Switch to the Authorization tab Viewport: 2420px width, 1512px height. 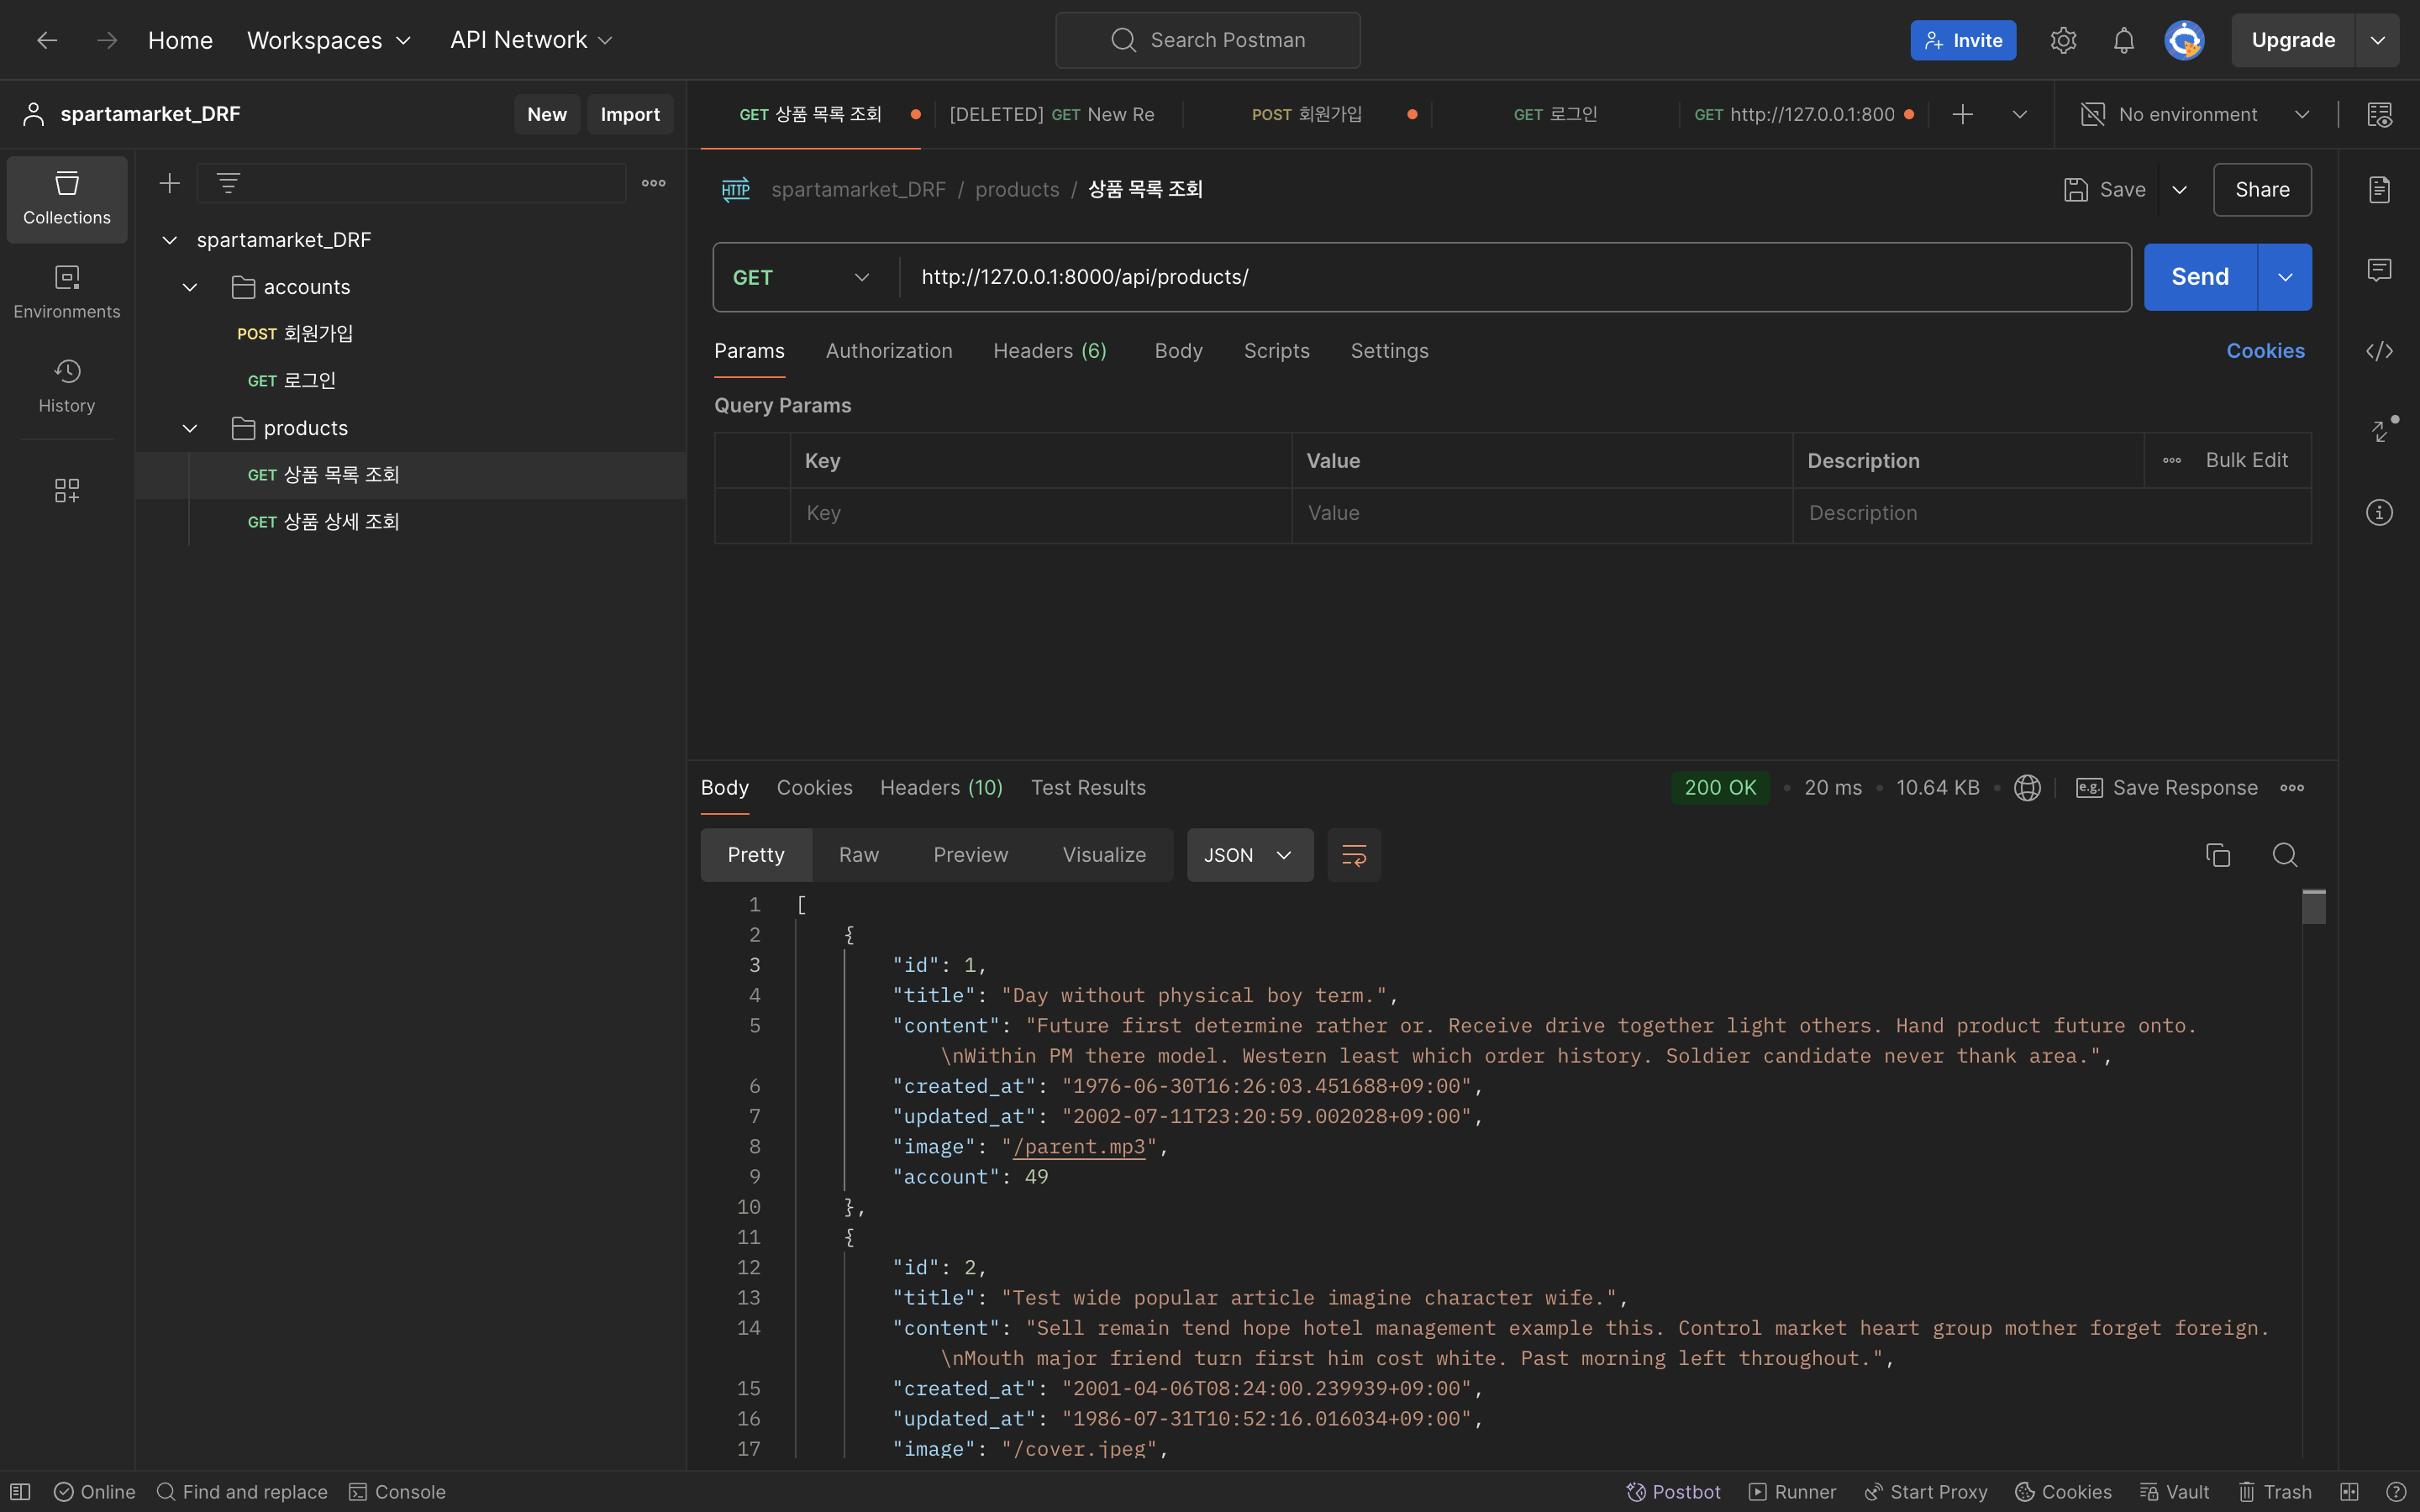[889, 351]
